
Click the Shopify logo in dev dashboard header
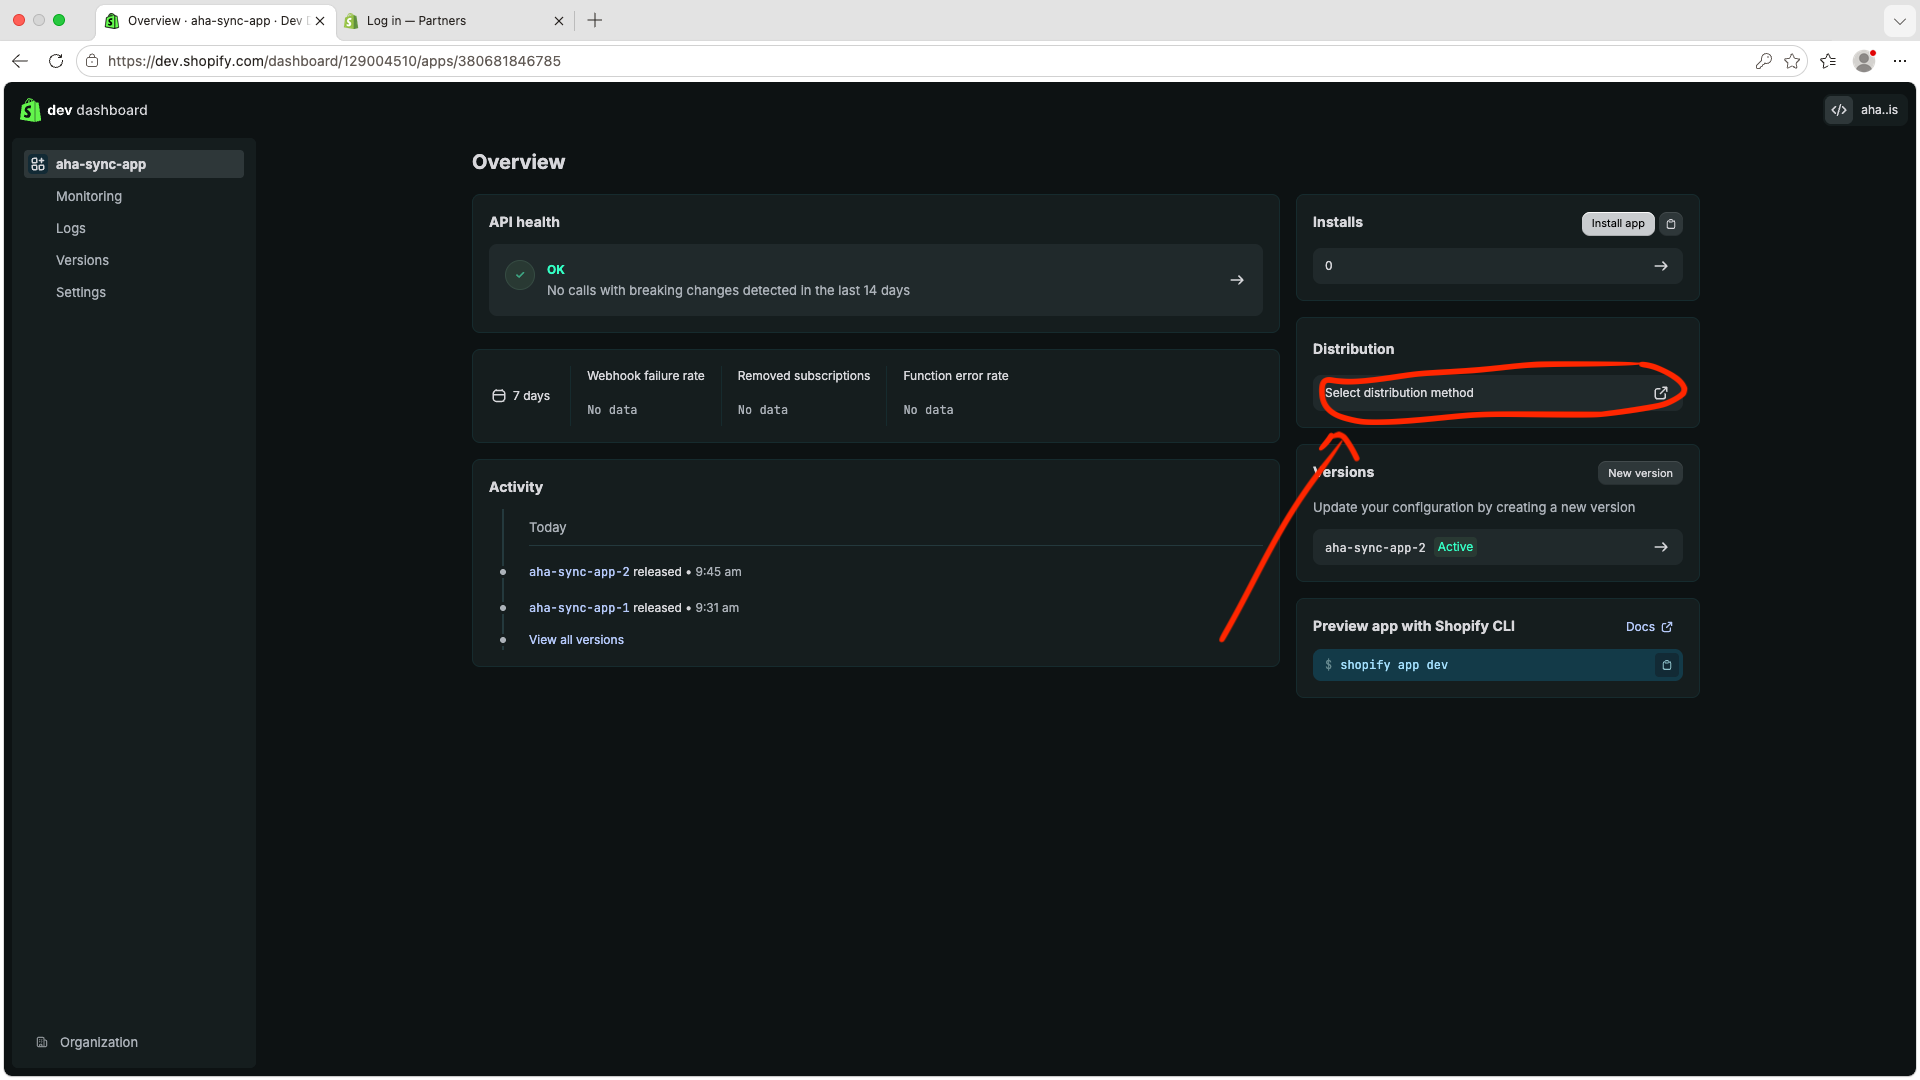point(31,110)
